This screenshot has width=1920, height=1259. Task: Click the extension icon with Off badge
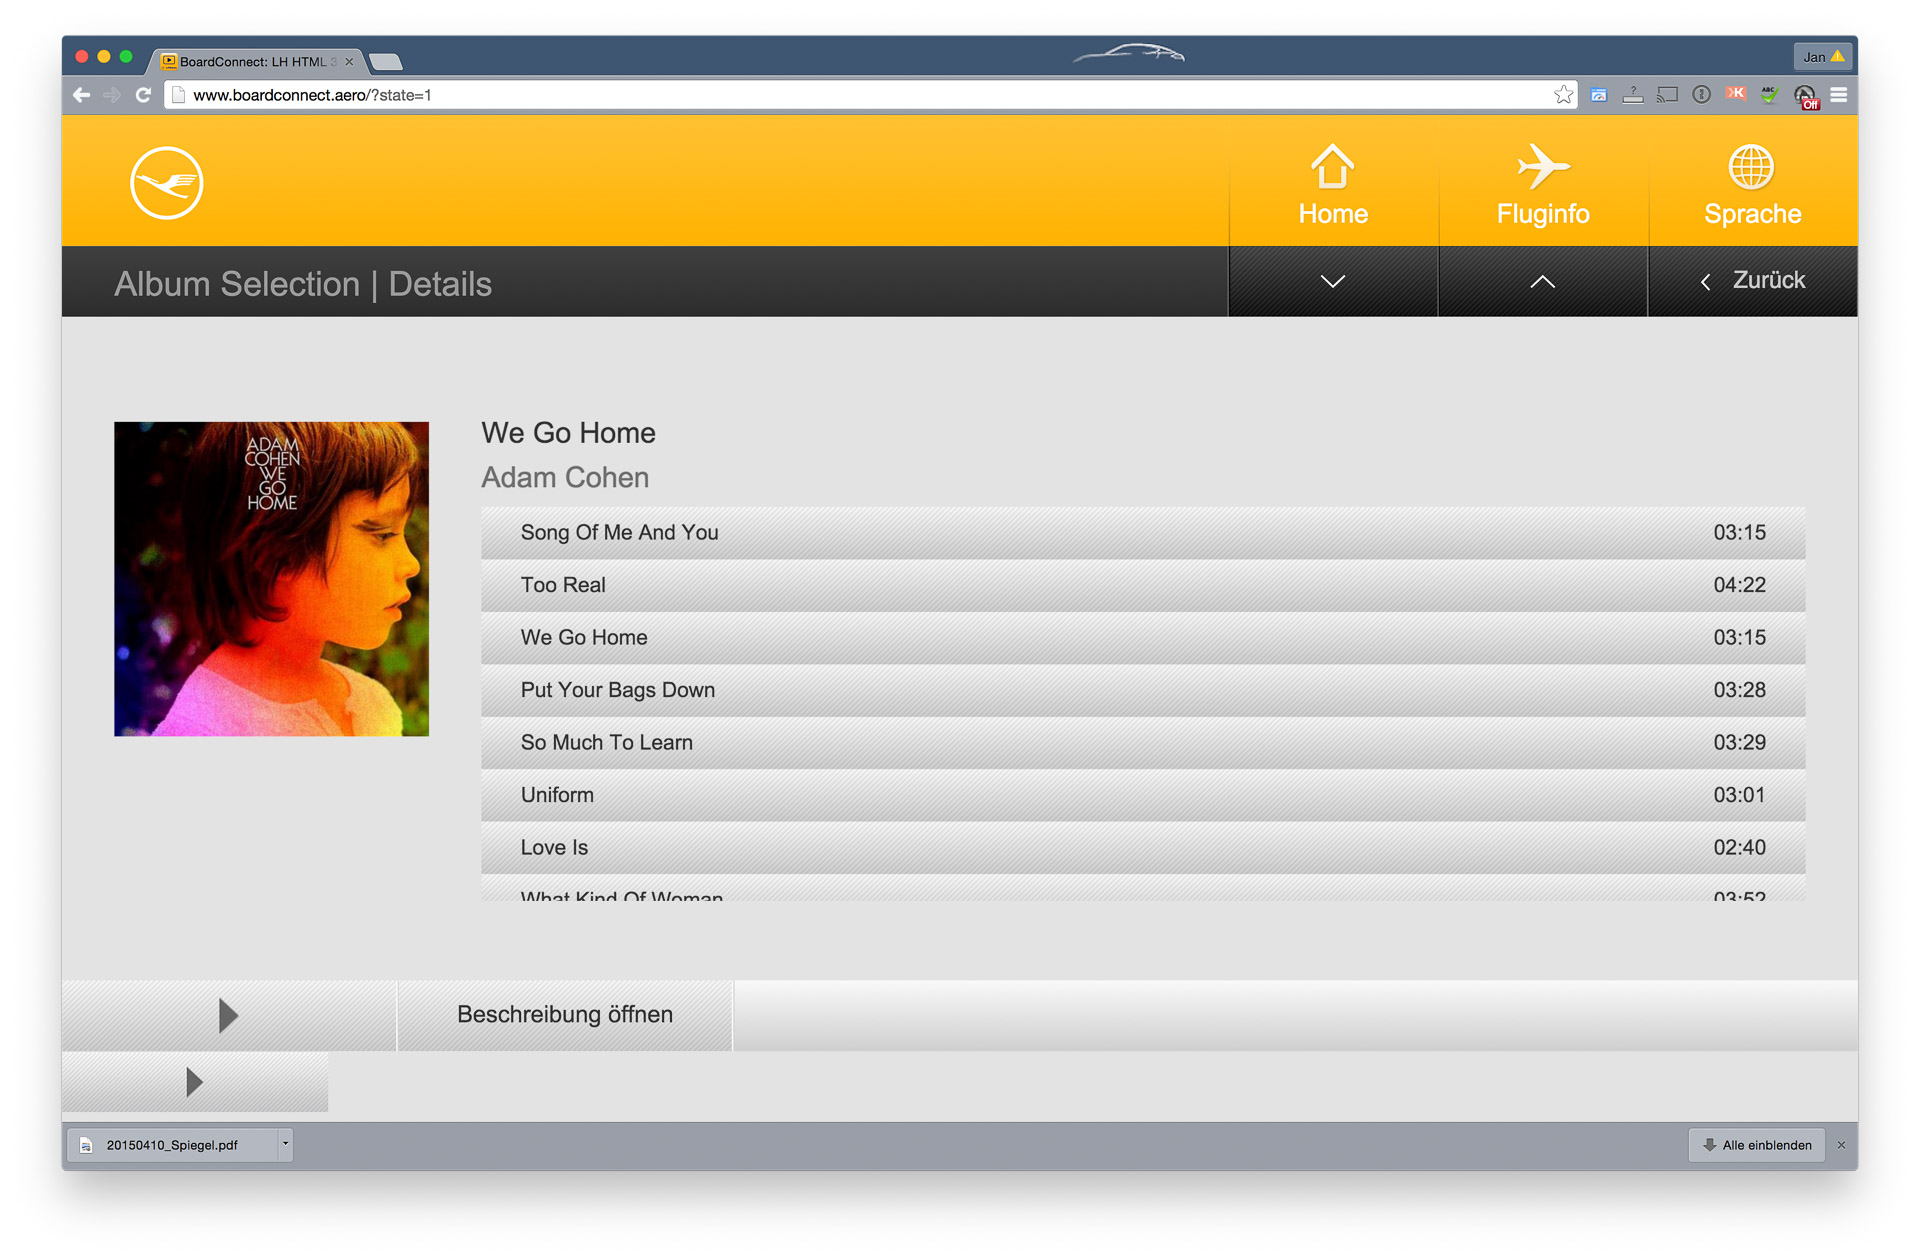click(1805, 96)
